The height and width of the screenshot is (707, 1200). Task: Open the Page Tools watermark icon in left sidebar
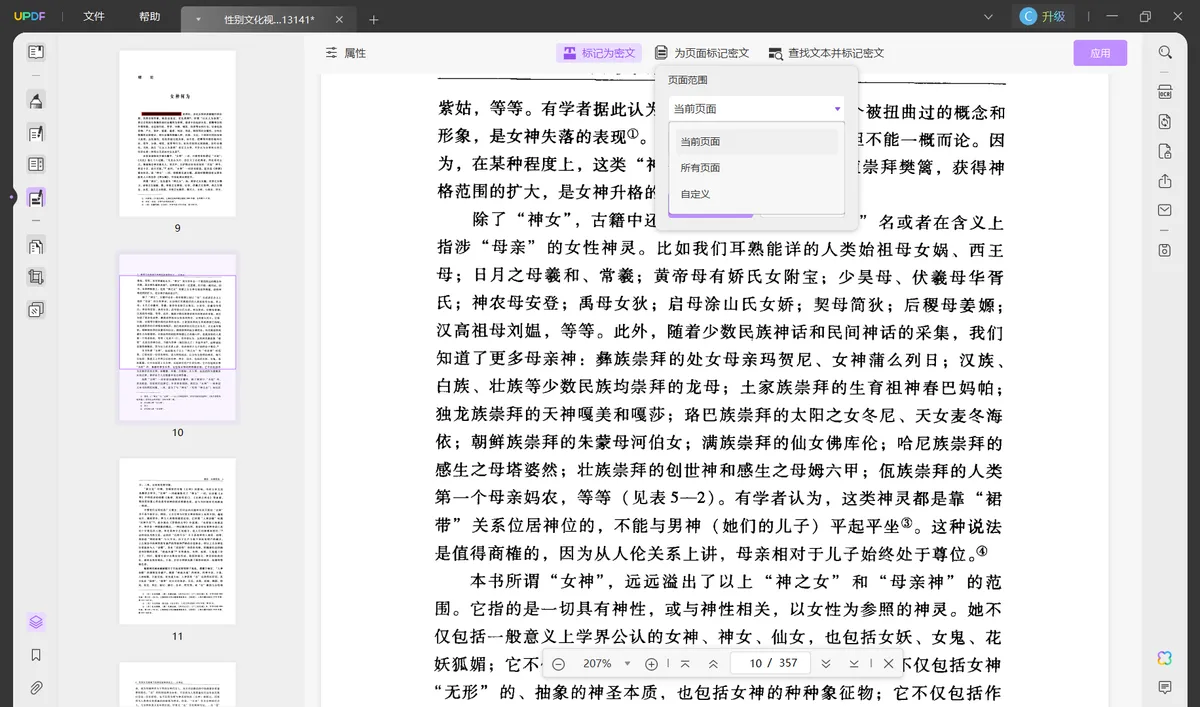tap(36, 310)
